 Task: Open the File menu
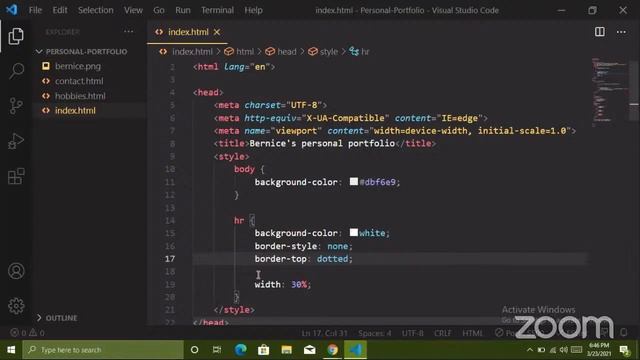tap(35, 10)
